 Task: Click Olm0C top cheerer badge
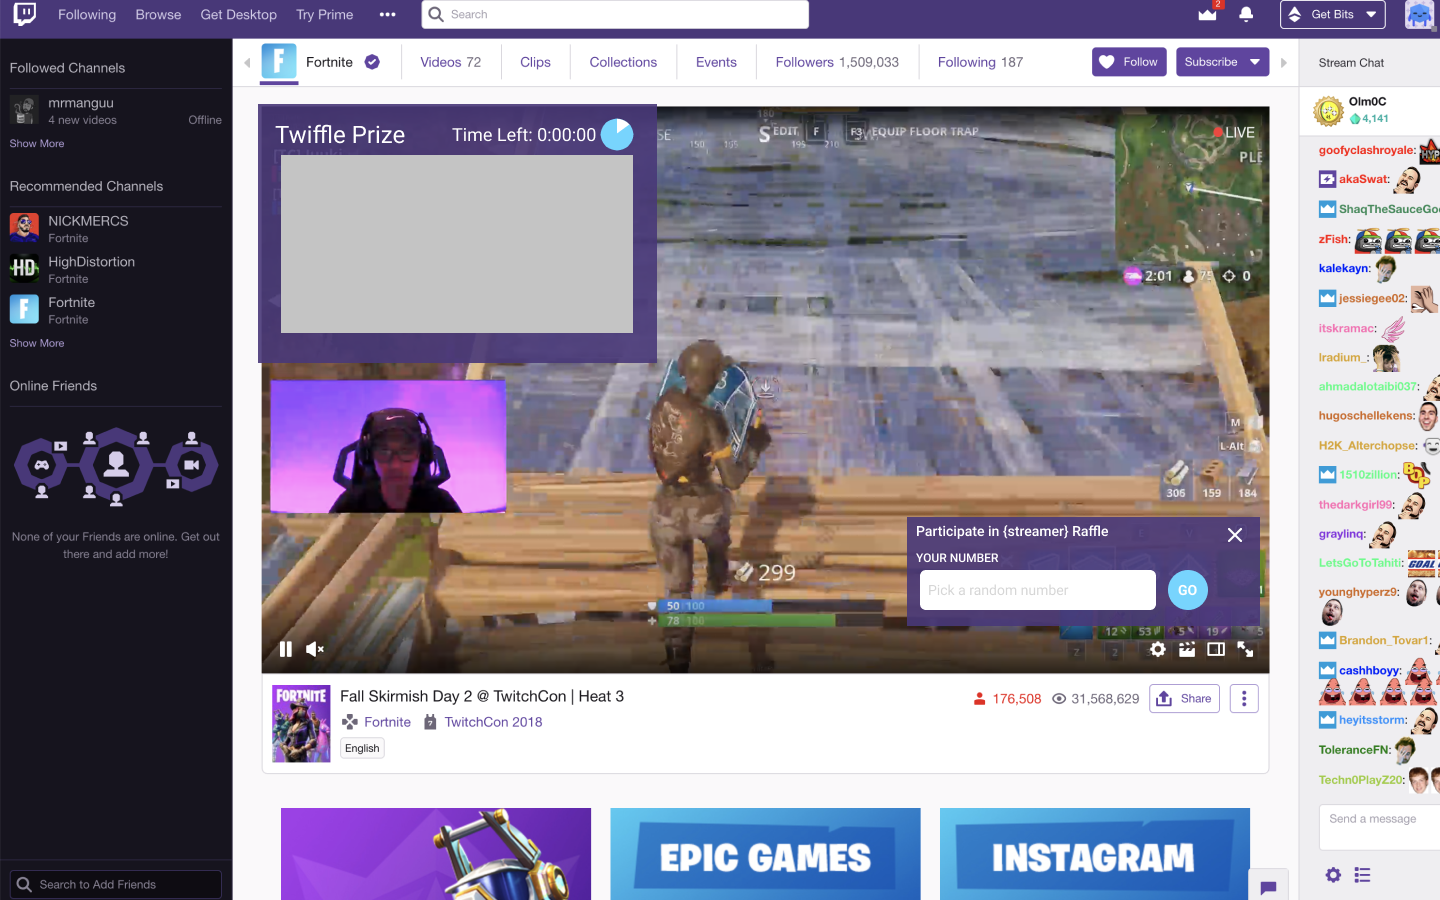pos(1328,110)
